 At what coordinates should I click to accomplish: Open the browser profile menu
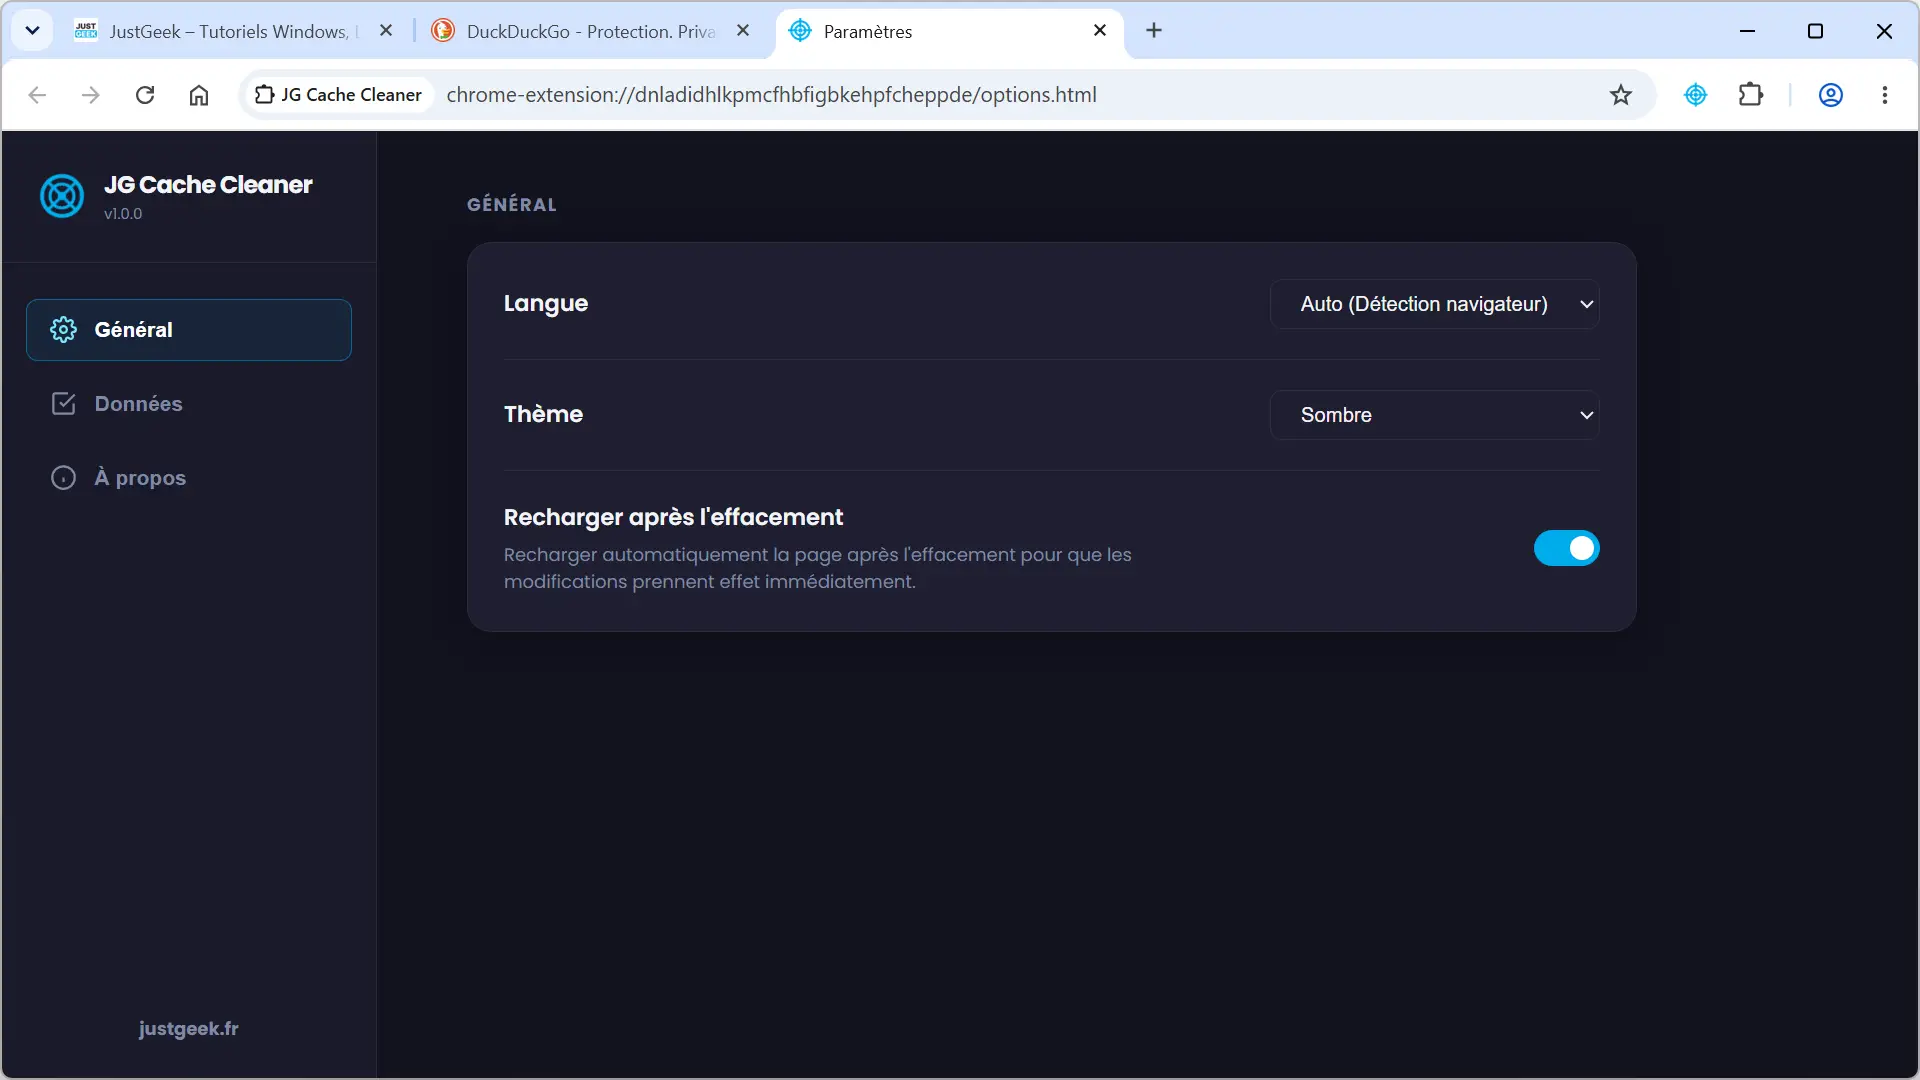tap(1831, 95)
